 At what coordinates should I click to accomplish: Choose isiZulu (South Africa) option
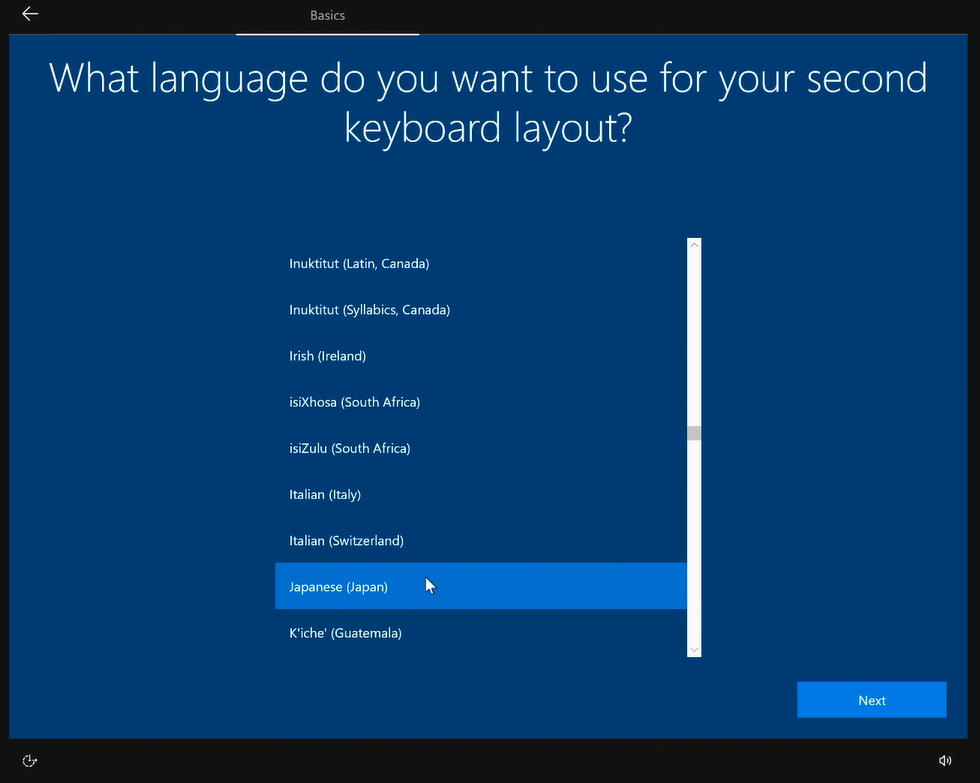coord(349,448)
